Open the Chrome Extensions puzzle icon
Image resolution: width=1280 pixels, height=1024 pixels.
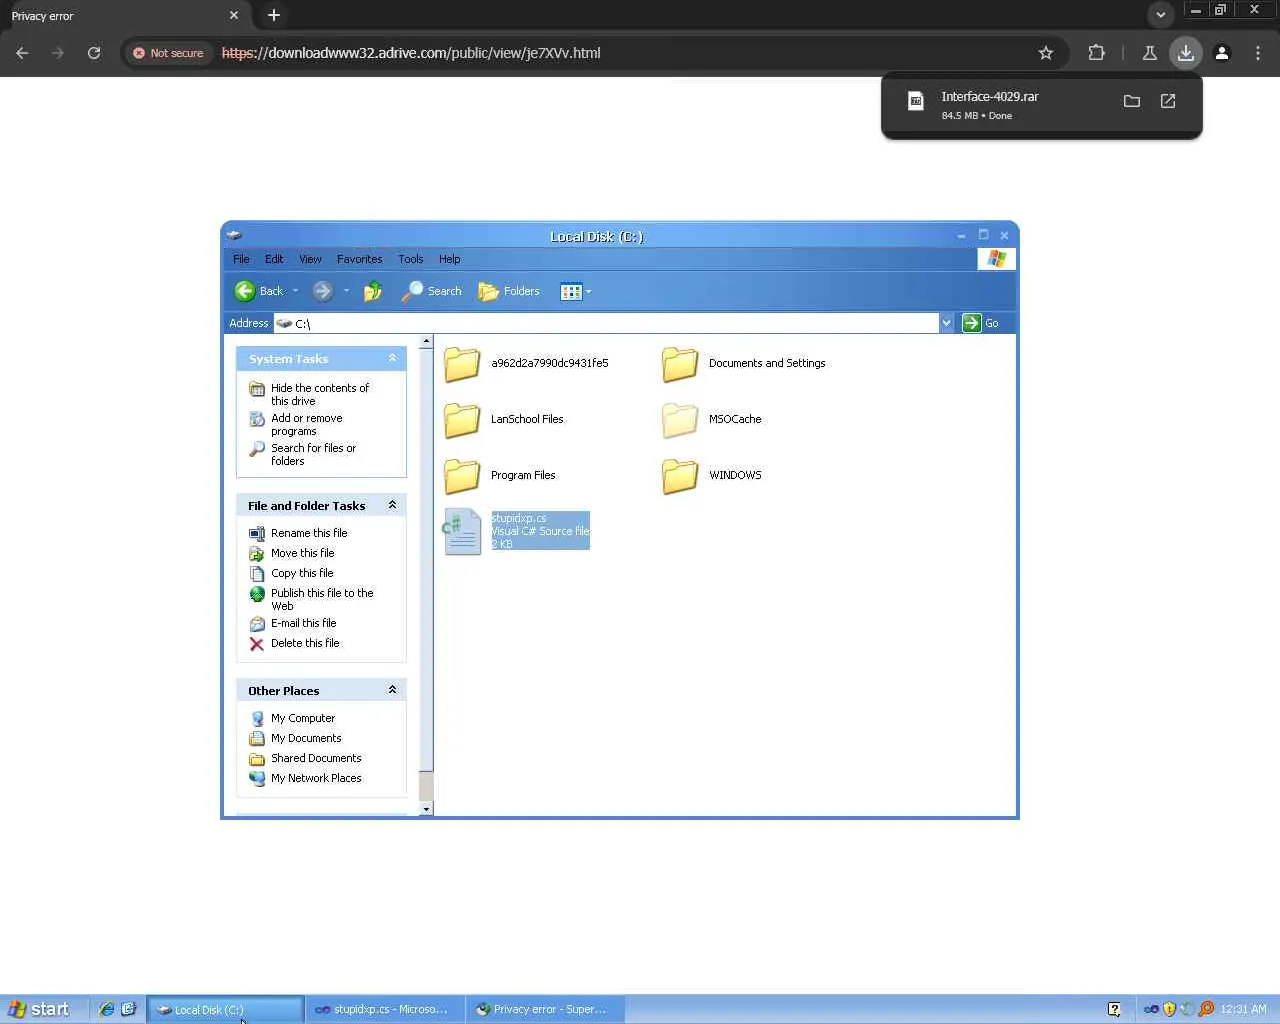pyautogui.click(x=1097, y=53)
